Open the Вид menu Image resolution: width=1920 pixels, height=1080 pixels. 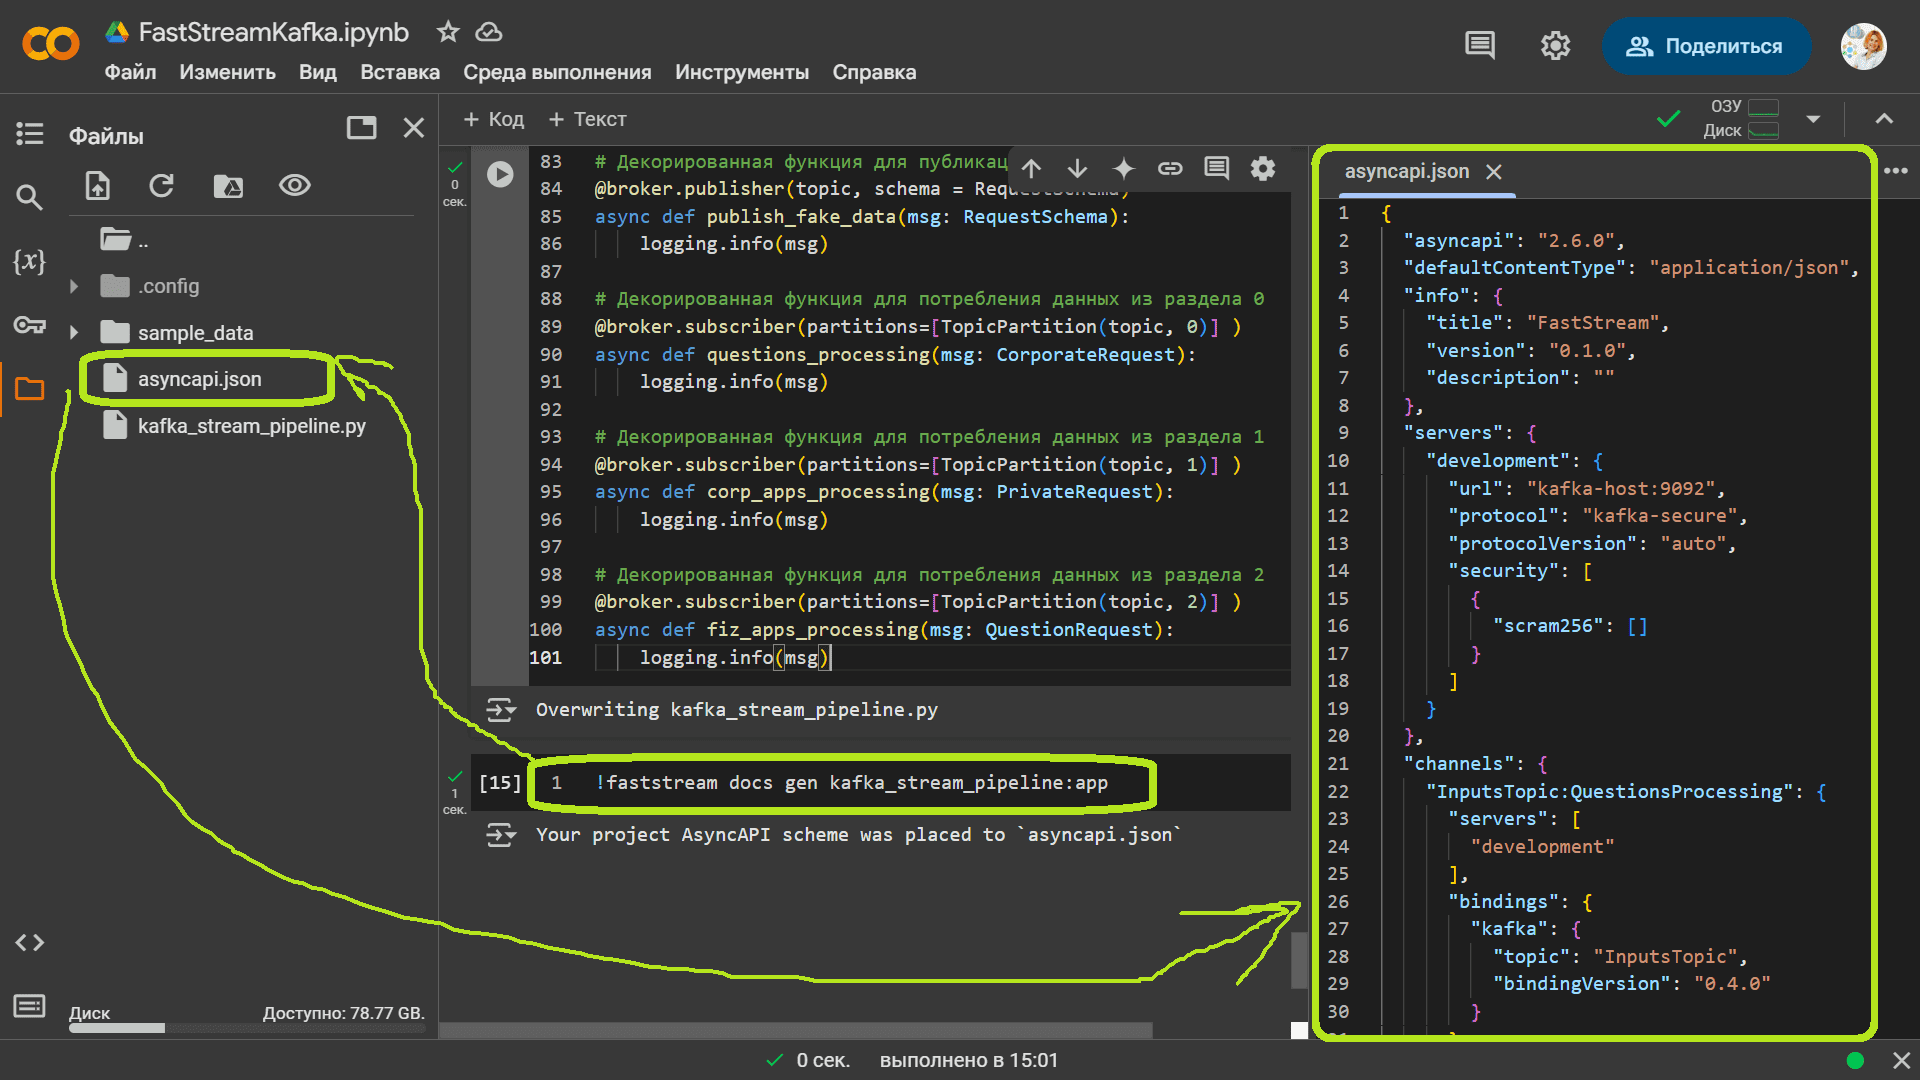pos(317,72)
